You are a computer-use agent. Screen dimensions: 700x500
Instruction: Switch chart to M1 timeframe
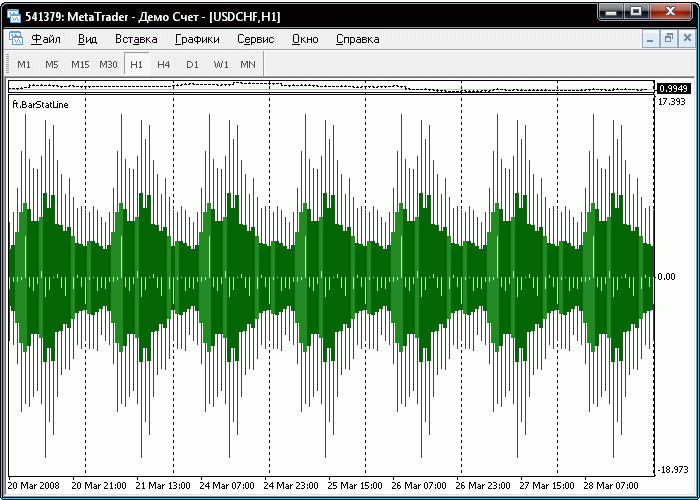(x=24, y=64)
